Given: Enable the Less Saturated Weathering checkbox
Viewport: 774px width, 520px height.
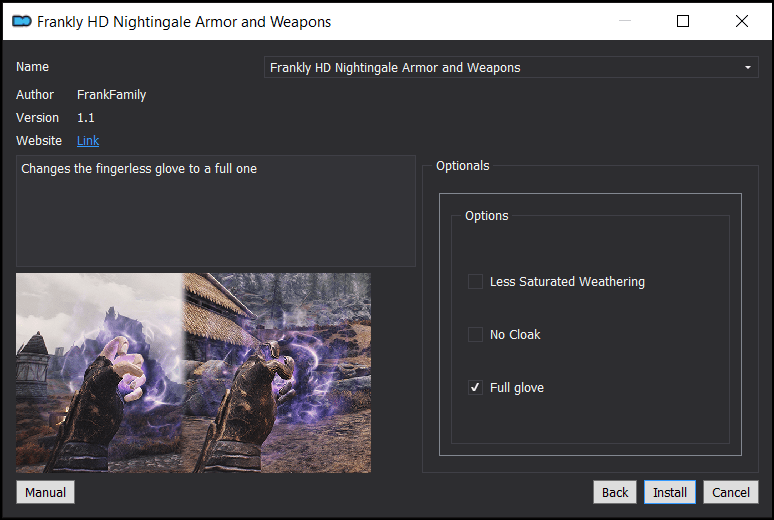Looking at the screenshot, I should click(475, 281).
